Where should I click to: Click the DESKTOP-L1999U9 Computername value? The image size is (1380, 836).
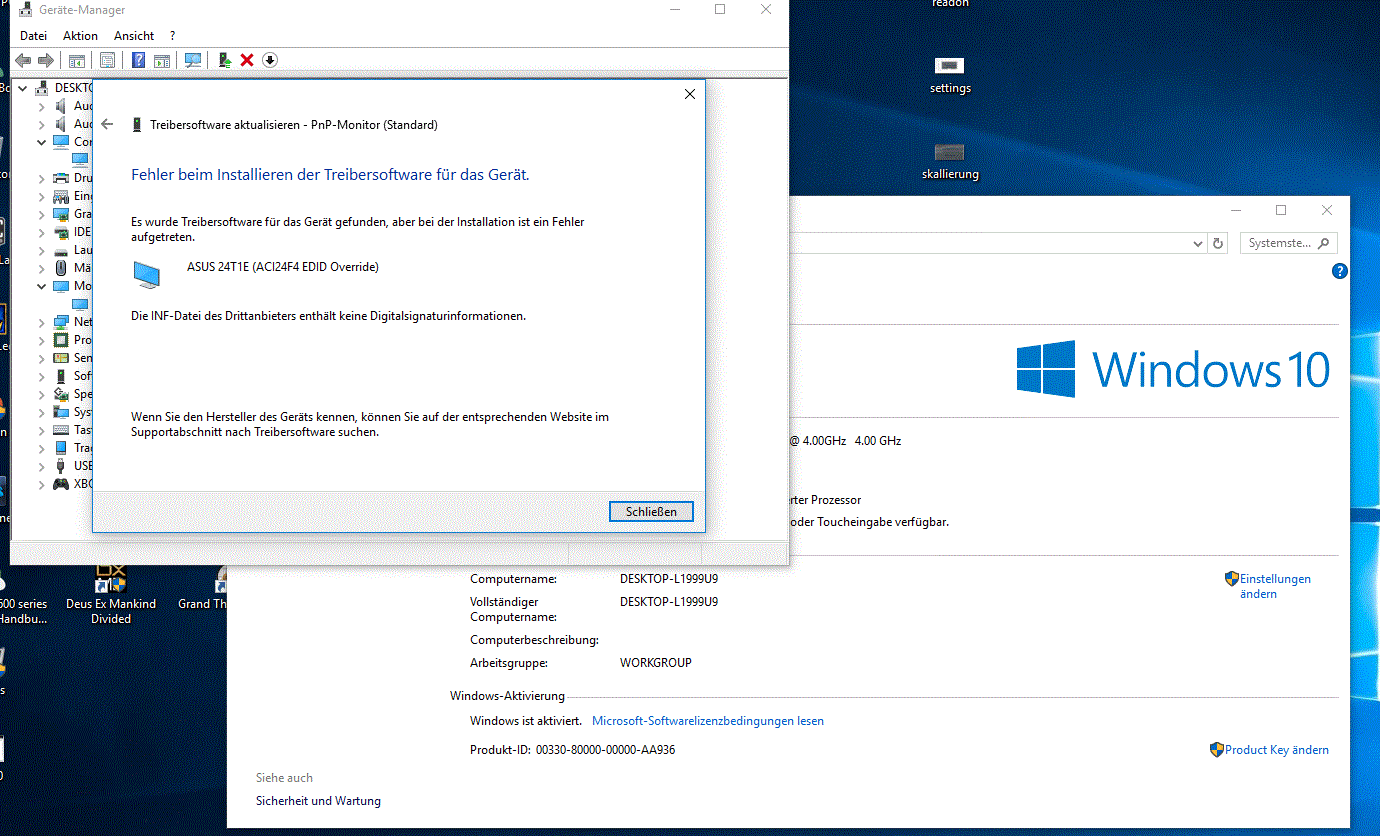[669, 579]
